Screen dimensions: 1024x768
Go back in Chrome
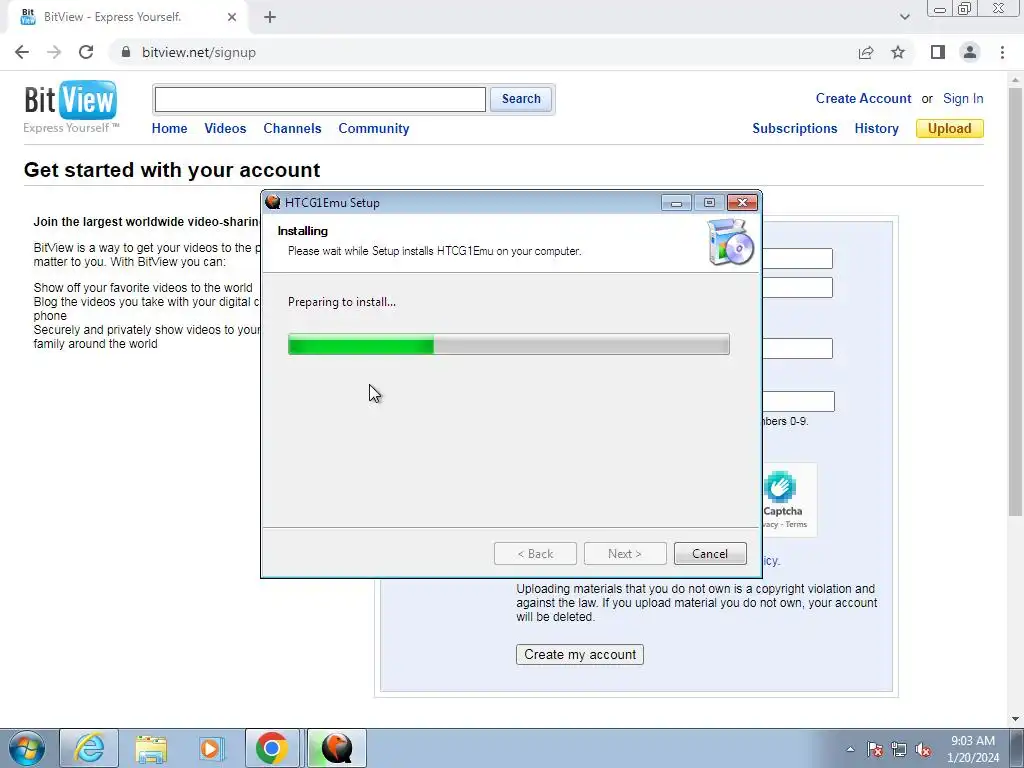[x=22, y=52]
